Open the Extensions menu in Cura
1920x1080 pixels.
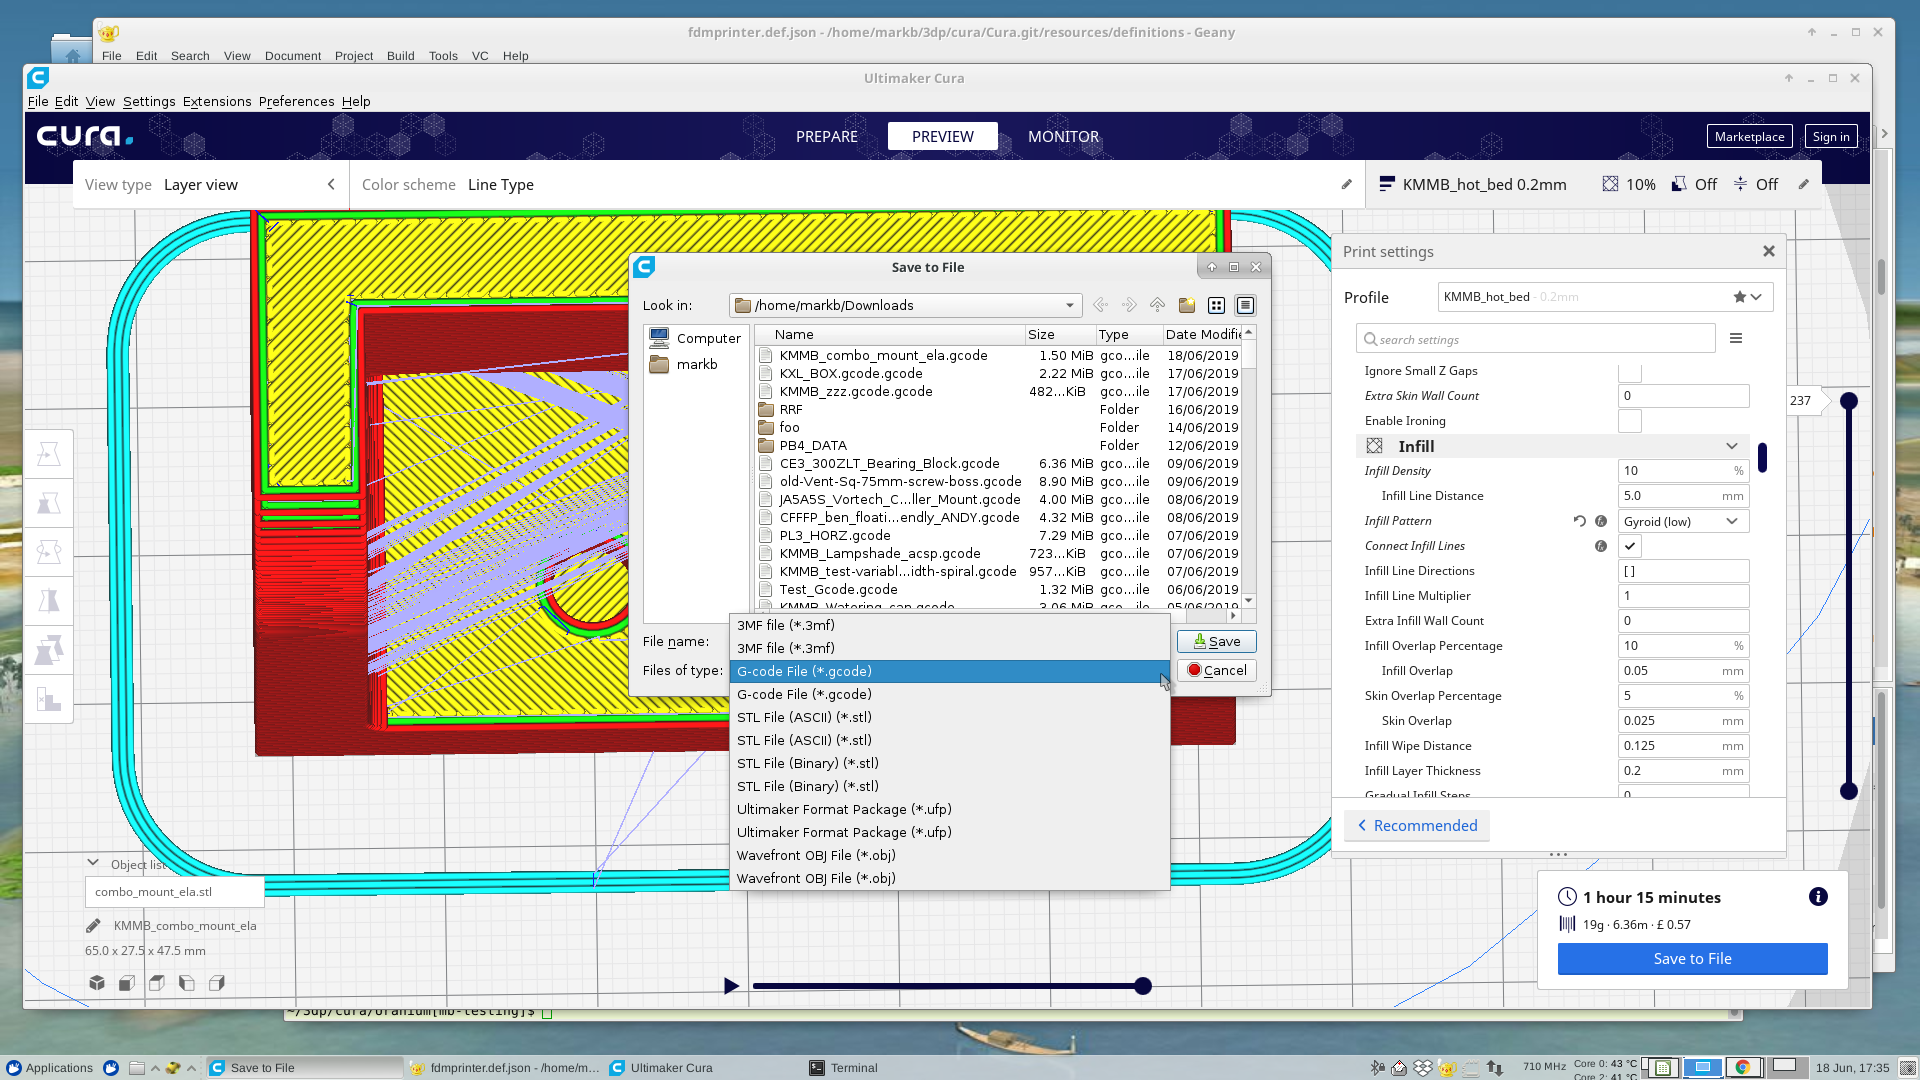pyautogui.click(x=217, y=101)
